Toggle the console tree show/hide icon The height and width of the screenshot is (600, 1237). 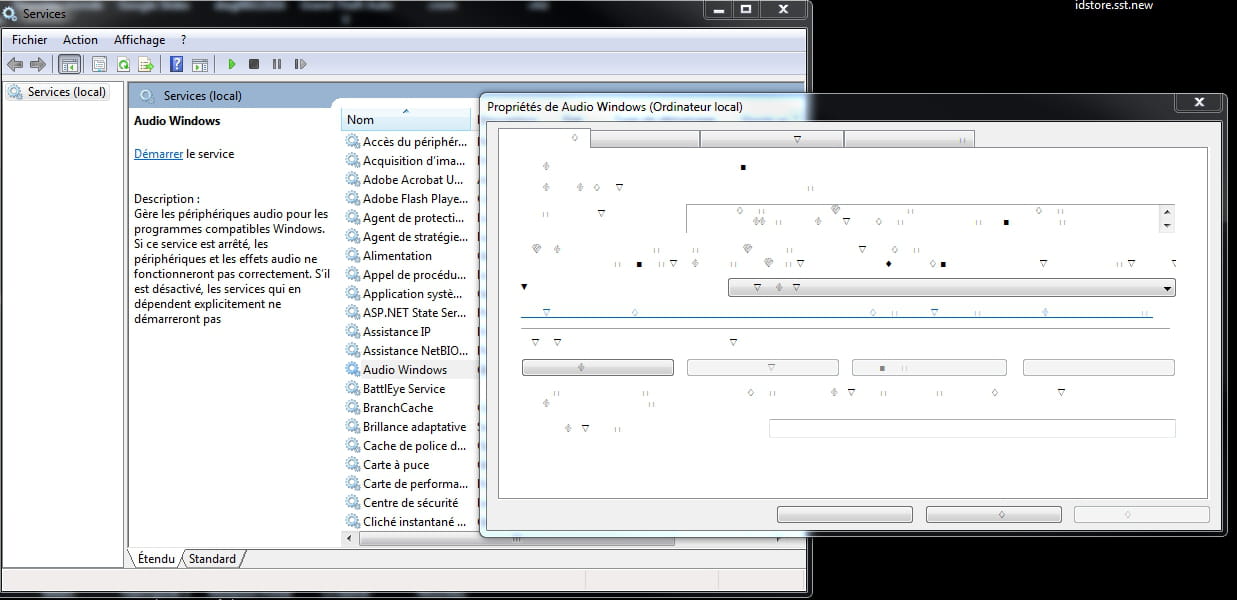pos(69,64)
